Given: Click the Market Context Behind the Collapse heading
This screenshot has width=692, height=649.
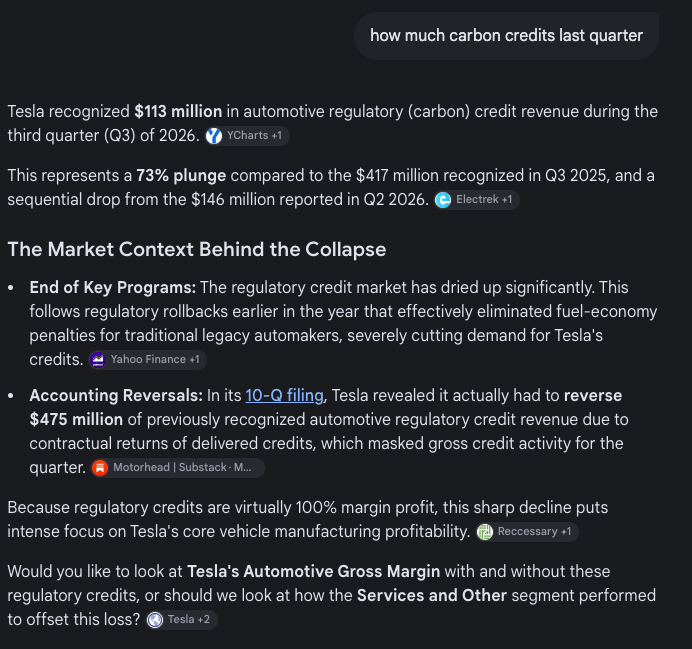Looking at the screenshot, I should pyautogui.click(x=197, y=249).
